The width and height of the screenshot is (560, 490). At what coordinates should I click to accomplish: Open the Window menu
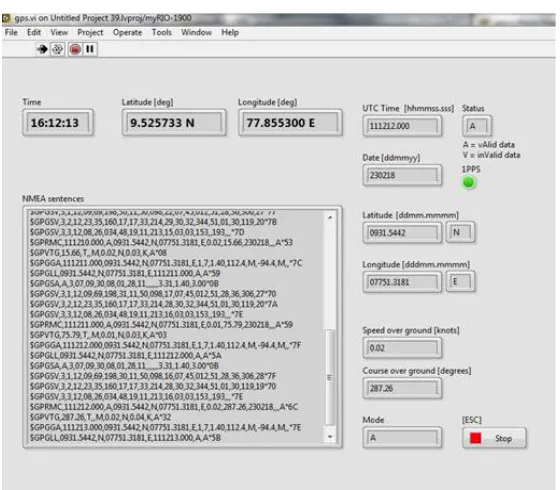point(196,32)
